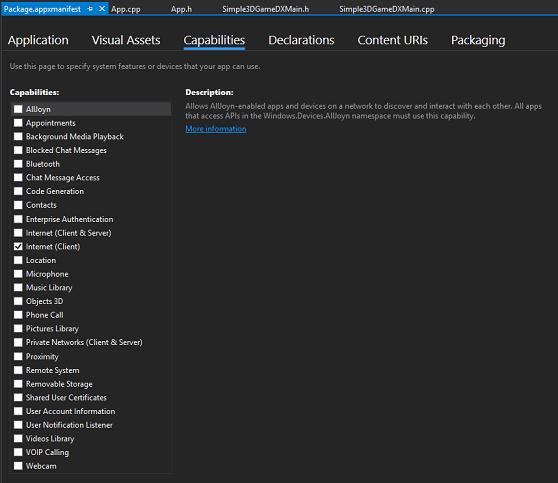Open the Packaging section
558x483 pixels.
click(x=478, y=40)
